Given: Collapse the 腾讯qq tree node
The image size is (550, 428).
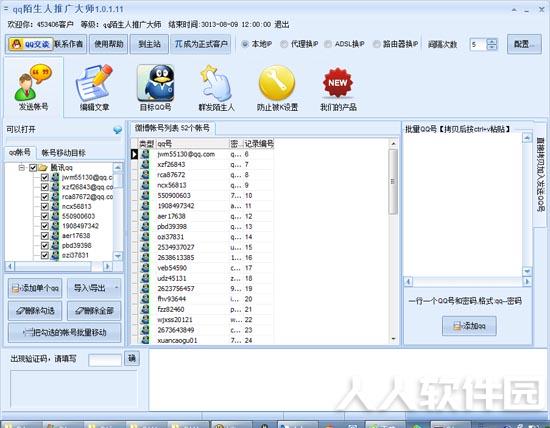Looking at the screenshot, I should (x=22, y=168).
